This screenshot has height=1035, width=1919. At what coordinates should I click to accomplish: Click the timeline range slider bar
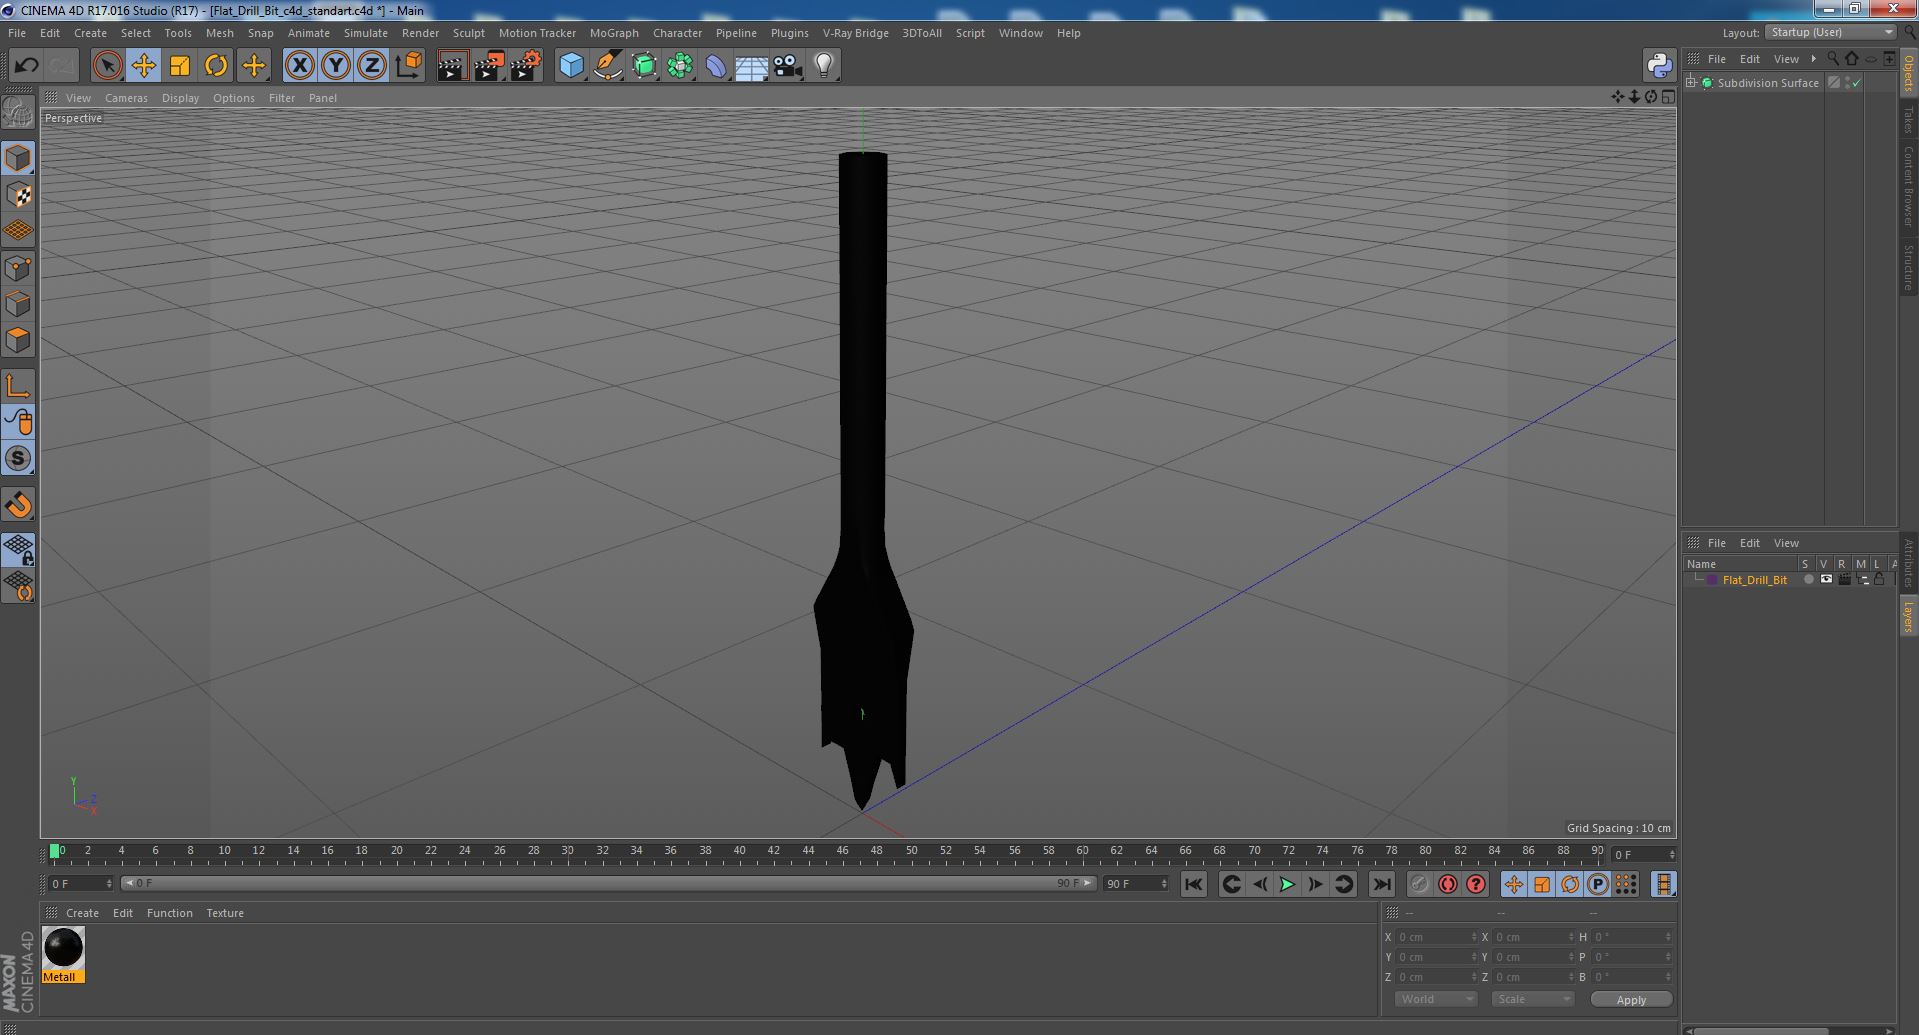(x=609, y=883)
